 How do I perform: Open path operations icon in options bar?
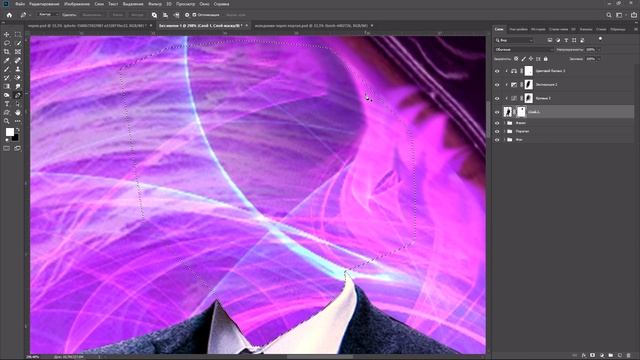[154, 15]
